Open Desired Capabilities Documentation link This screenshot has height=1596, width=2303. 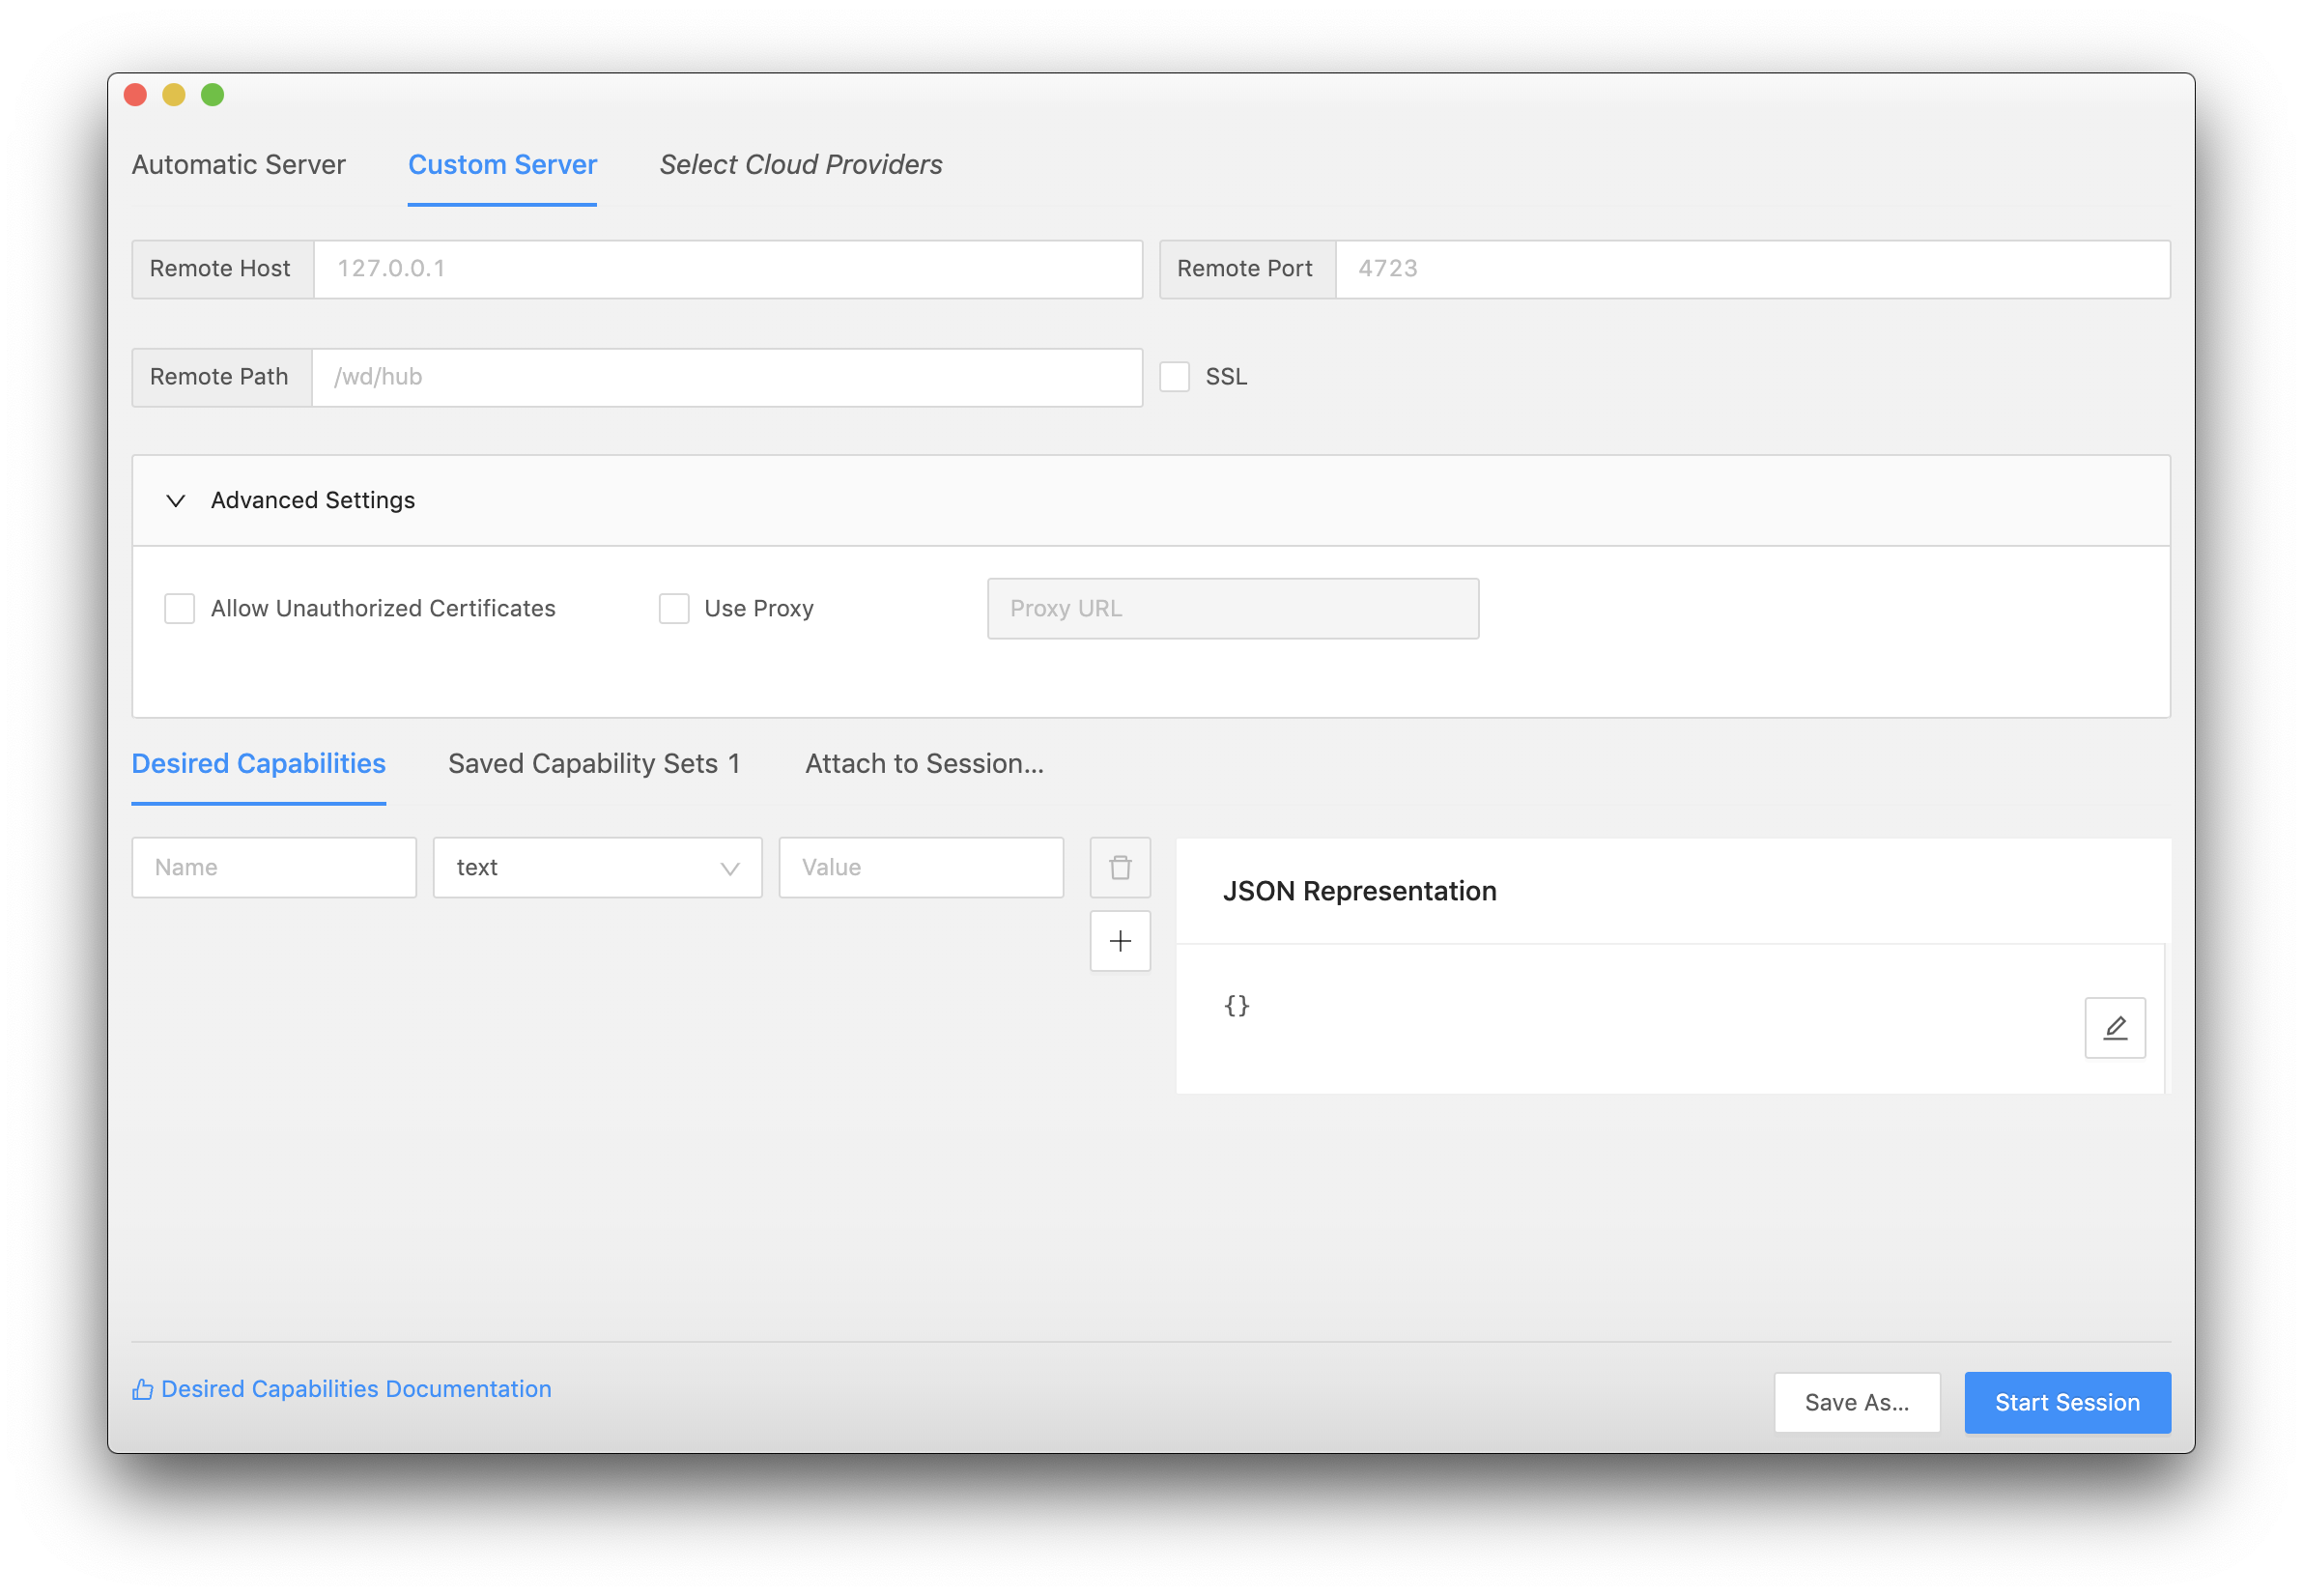[x=356, y=1389]
